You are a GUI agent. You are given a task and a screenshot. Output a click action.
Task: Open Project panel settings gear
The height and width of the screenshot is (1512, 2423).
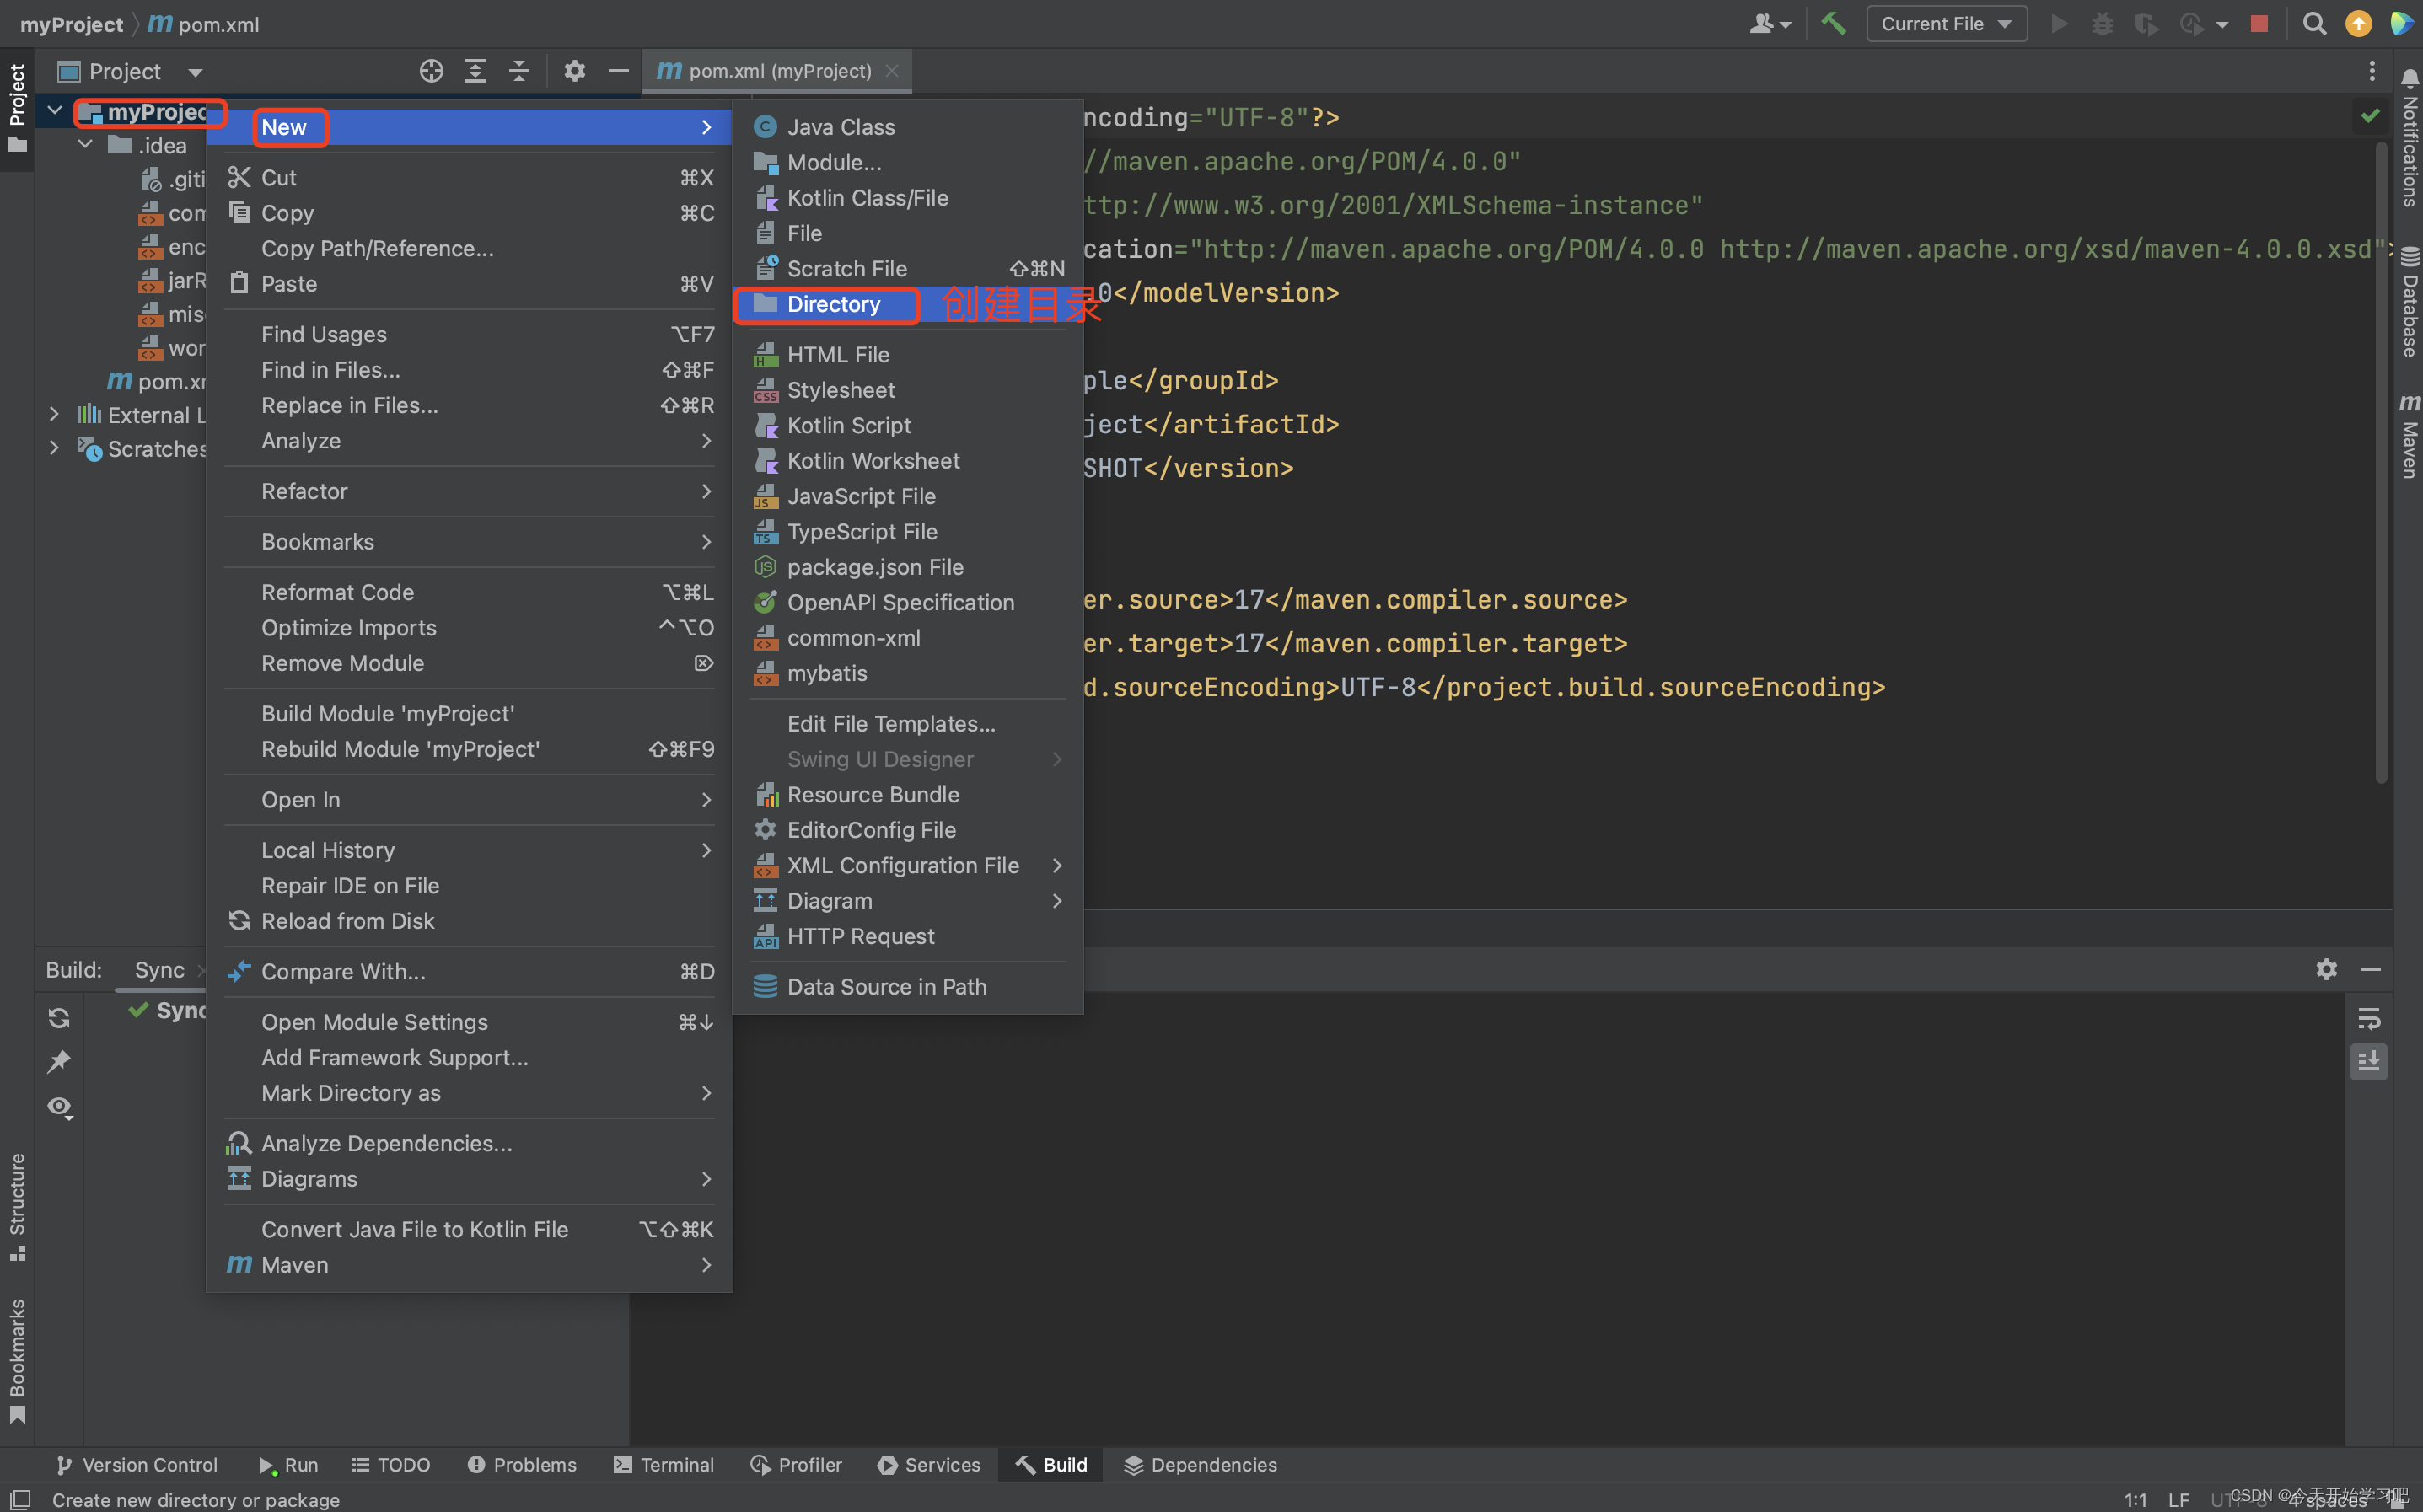[x=574, y=71]
